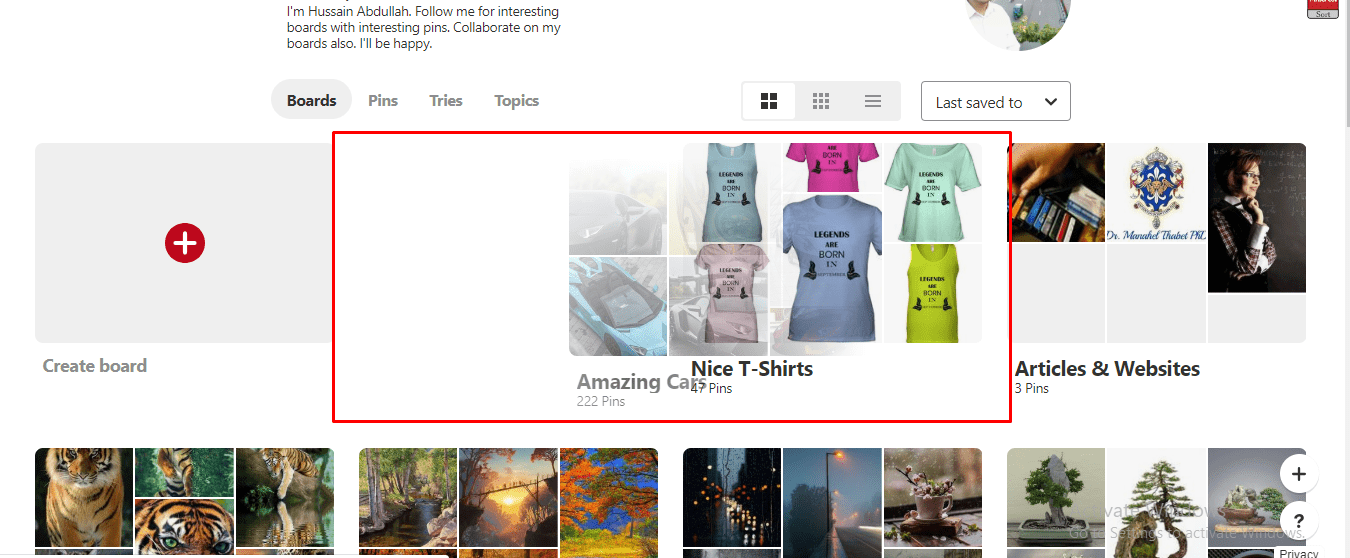Click the Dr. Manahel Thabet crest image
The image size is (1350, 558).
[x=1156, y=192]
